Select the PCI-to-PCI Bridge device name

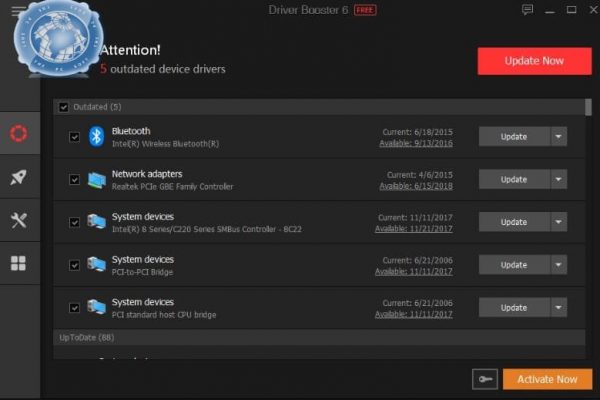click(x=142, y=272)
